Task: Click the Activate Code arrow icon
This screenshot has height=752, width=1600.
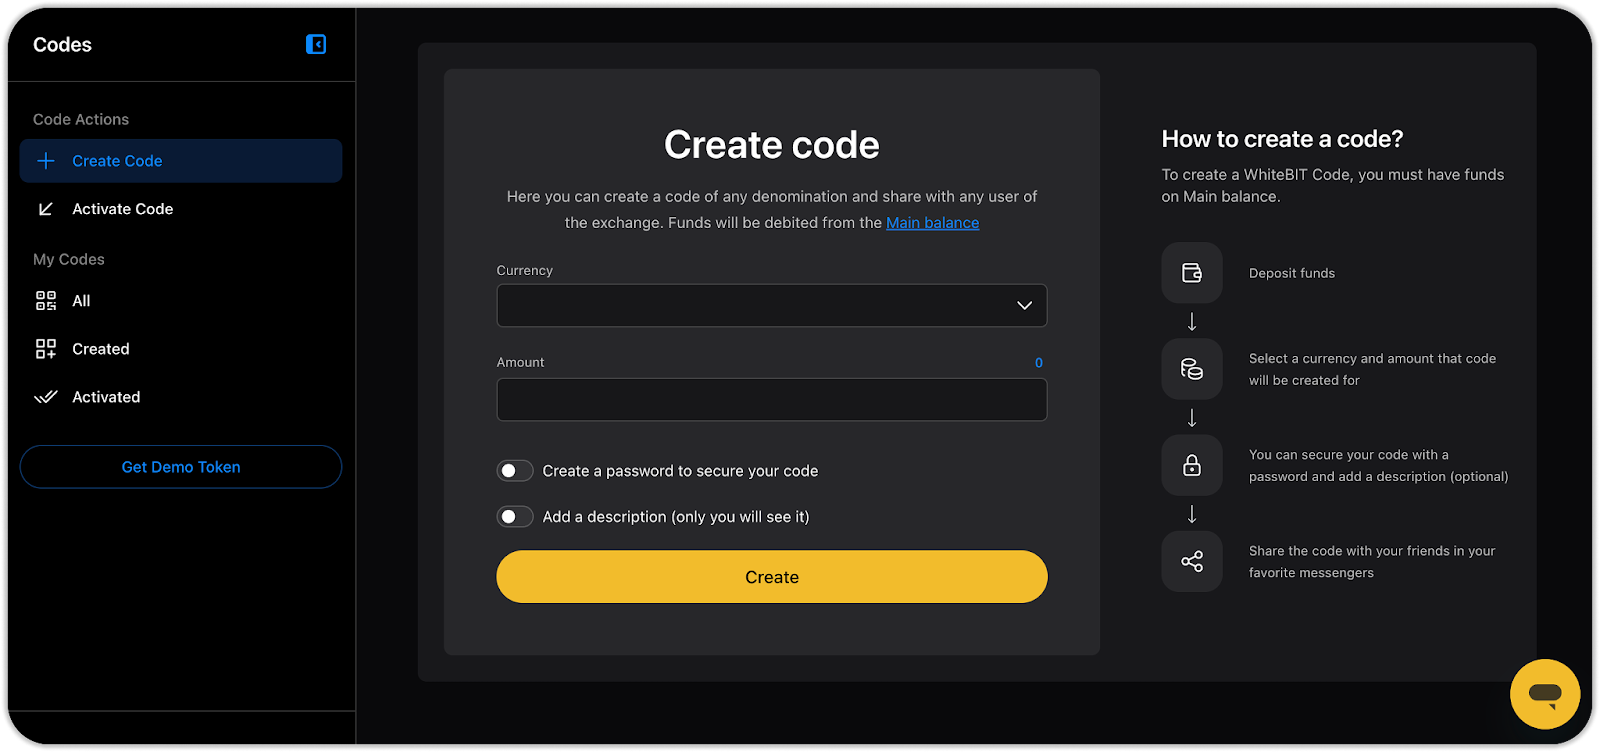Action: pyautogui.click(x=46, y=209)
